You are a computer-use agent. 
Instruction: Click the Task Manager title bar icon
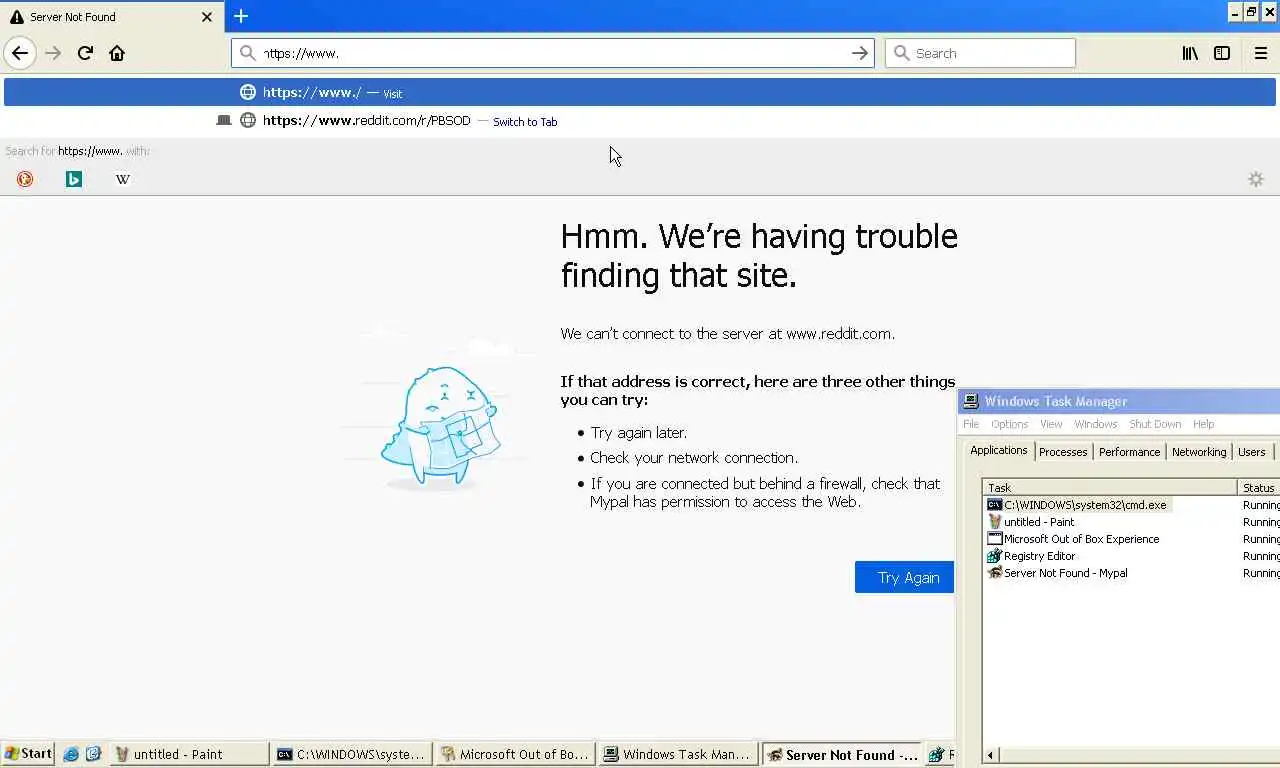coord(971,401)
